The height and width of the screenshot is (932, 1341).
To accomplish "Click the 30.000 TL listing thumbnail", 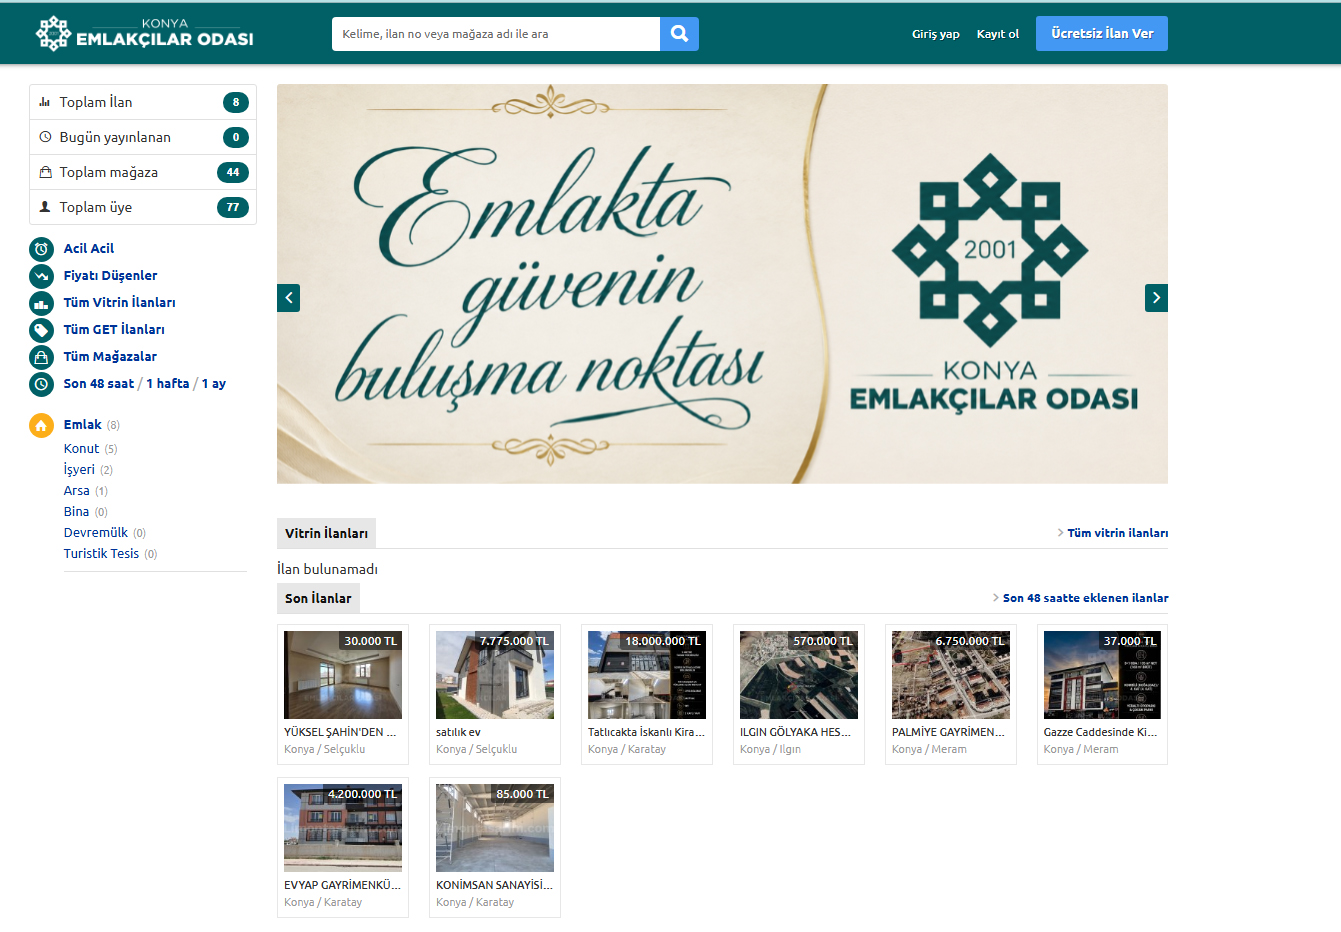I will click(343, 675).
